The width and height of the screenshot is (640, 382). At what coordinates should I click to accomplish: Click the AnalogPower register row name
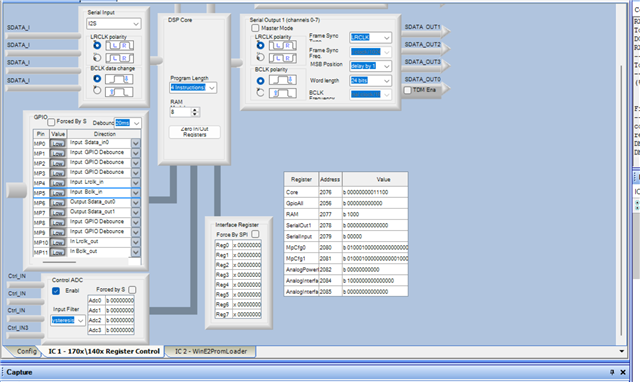click(301, 269)
